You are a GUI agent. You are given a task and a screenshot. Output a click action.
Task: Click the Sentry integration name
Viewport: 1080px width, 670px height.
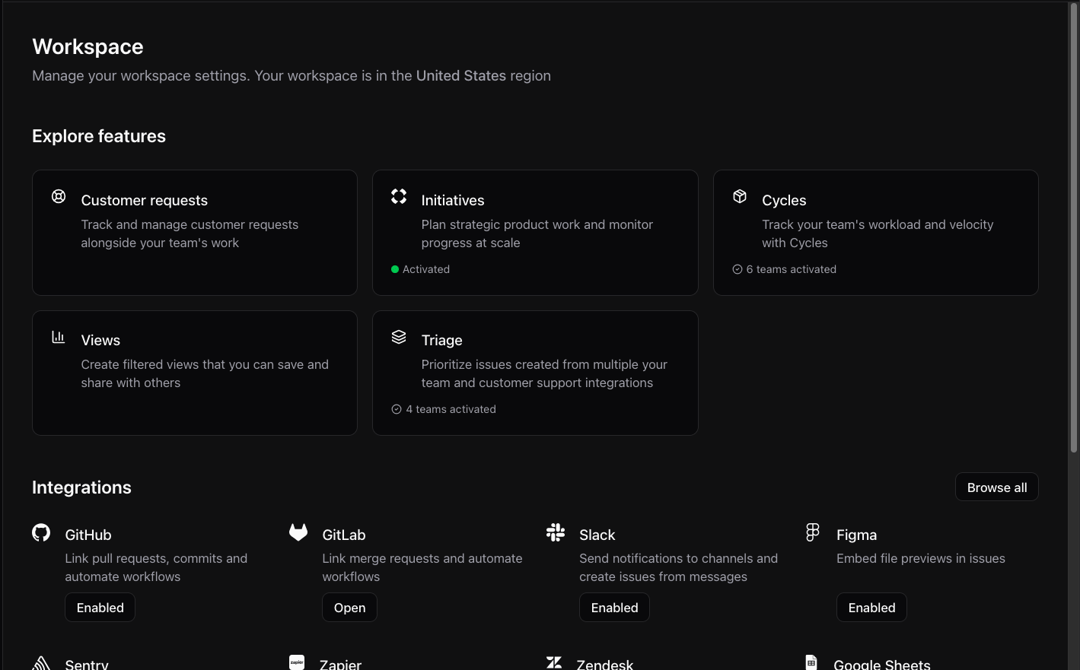pos(87,664)
